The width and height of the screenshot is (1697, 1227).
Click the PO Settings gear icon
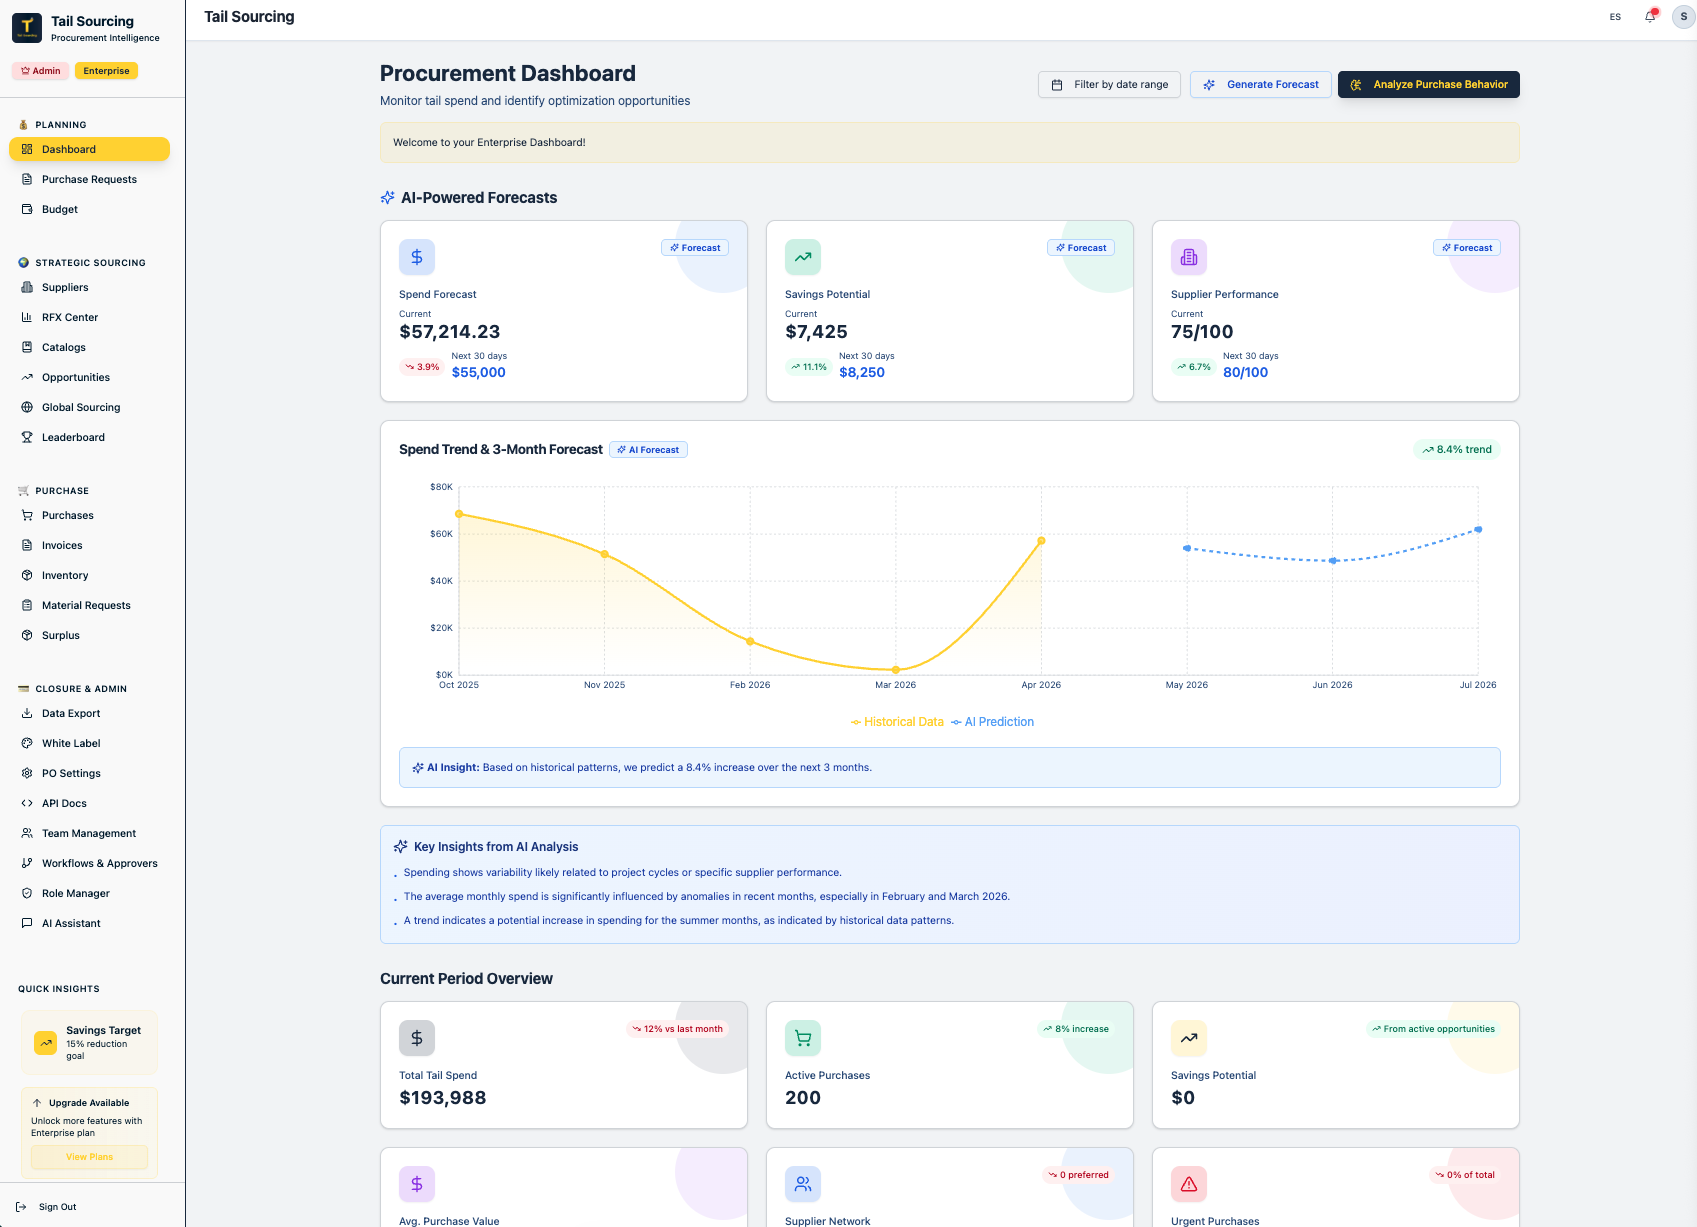click(27, 773)
